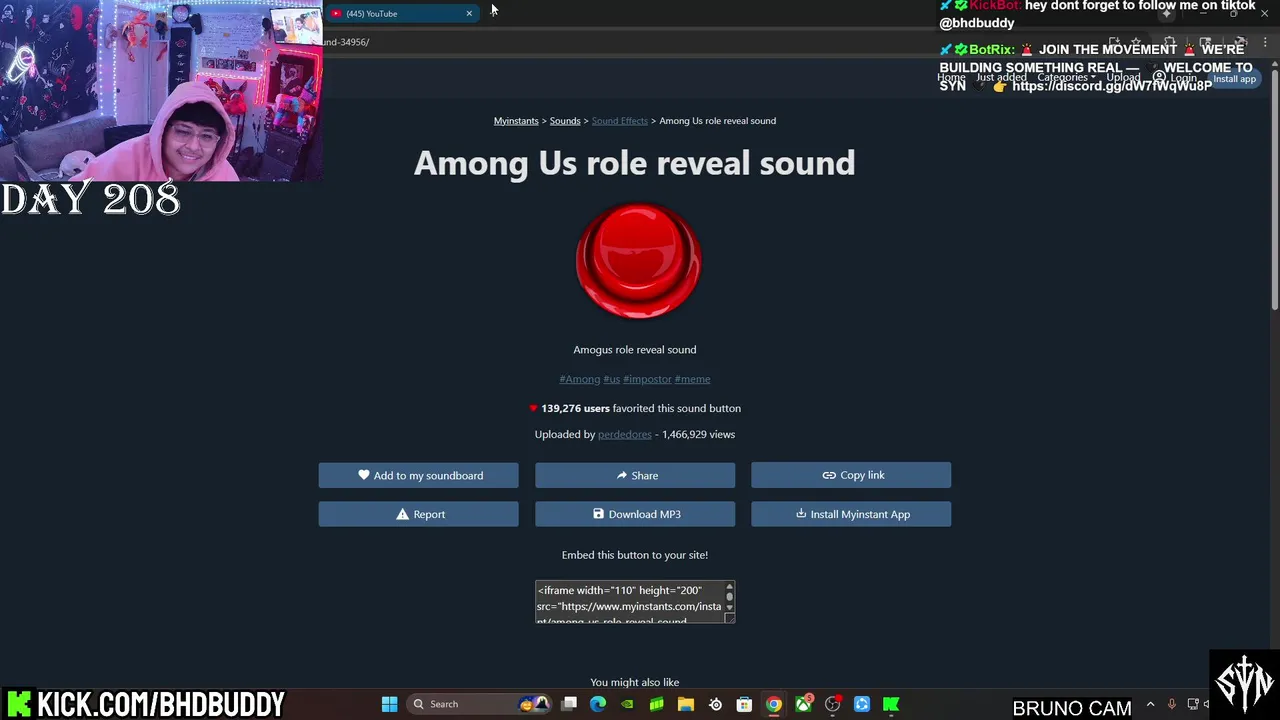Open the Just added link in header

(1001, 78)
